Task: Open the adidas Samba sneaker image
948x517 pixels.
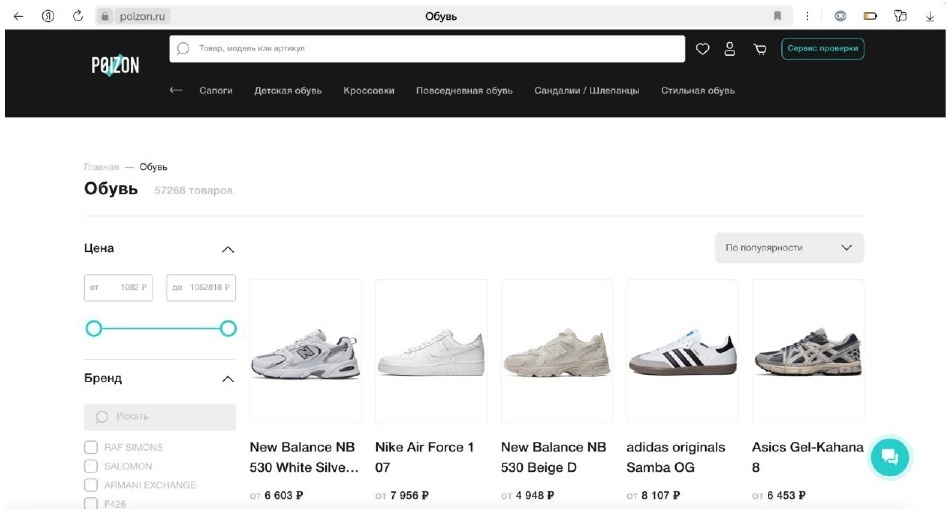Action: [x=682, y=351]
